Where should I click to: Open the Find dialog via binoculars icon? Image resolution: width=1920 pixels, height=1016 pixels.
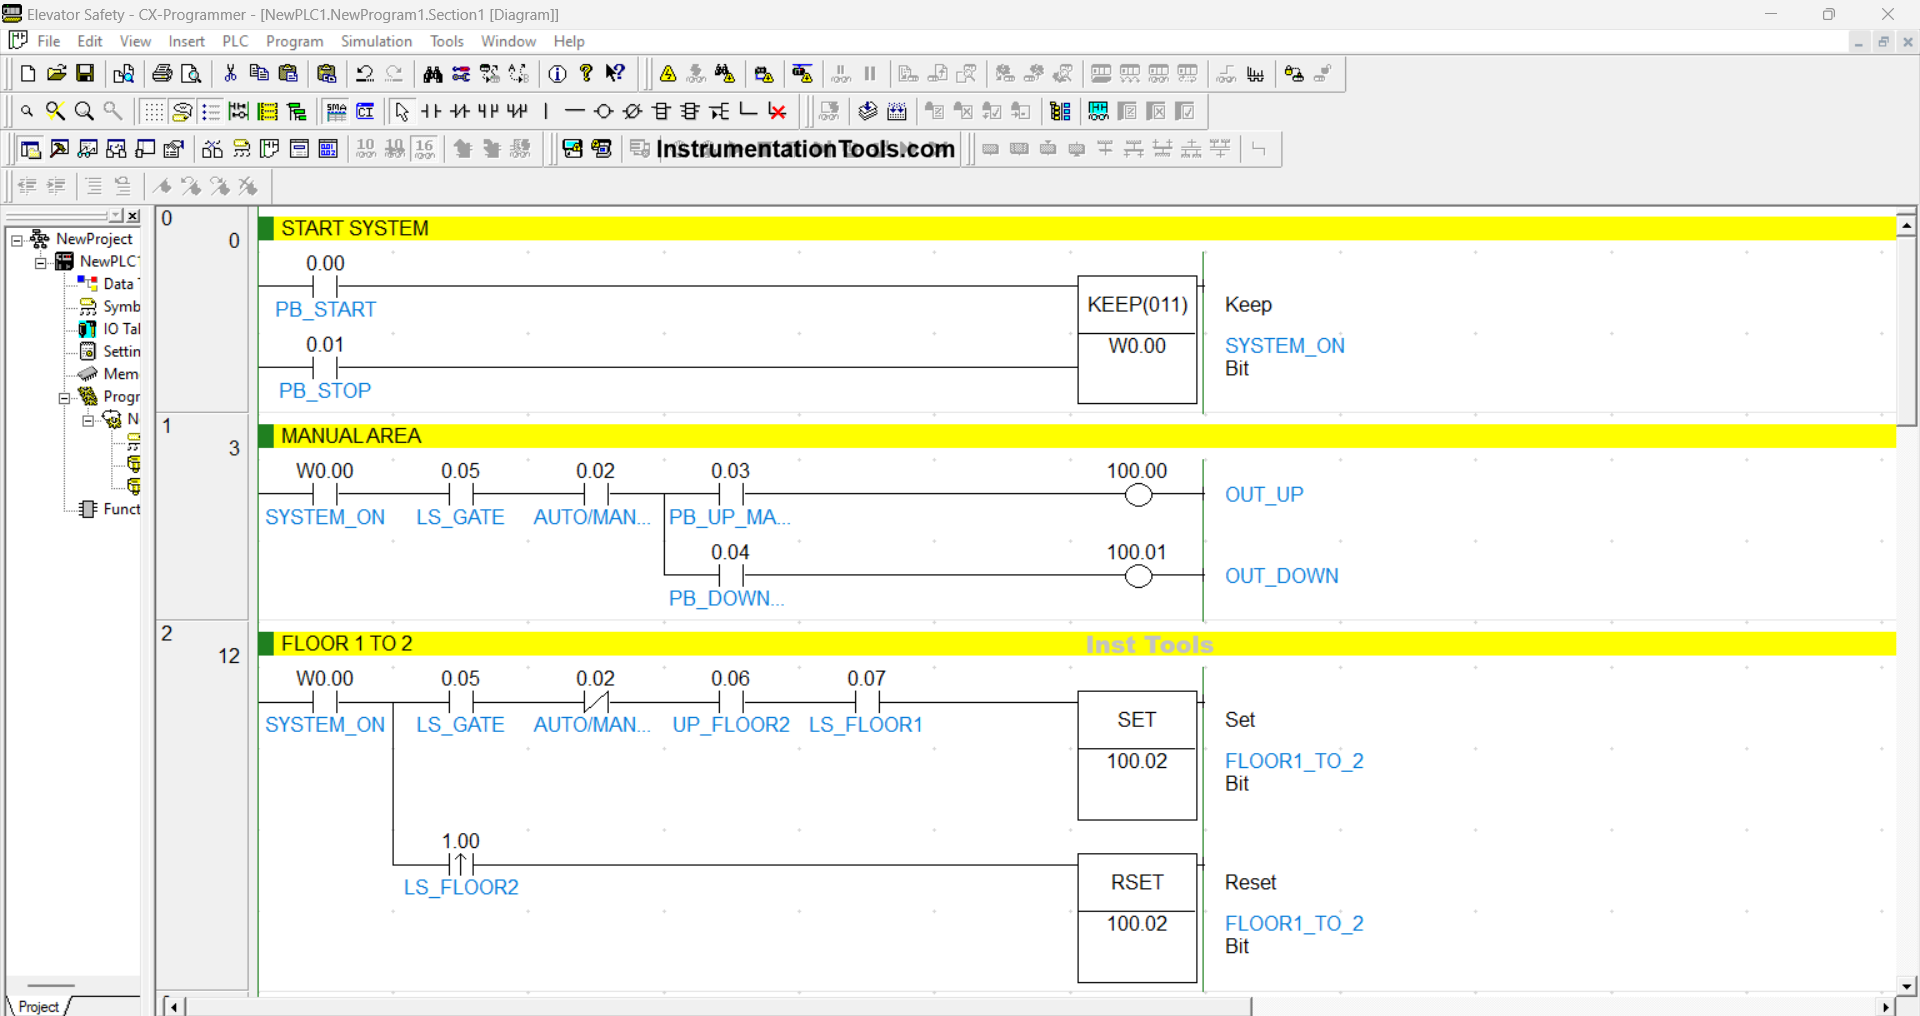pyautogui.click(x=433, y=73)
